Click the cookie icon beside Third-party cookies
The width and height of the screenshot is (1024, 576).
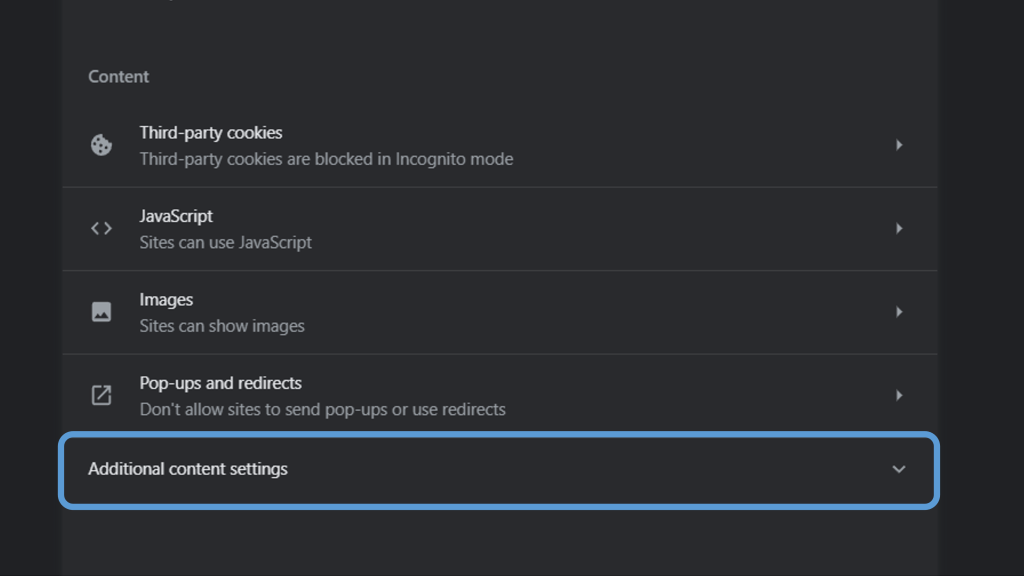pos(101,145)
